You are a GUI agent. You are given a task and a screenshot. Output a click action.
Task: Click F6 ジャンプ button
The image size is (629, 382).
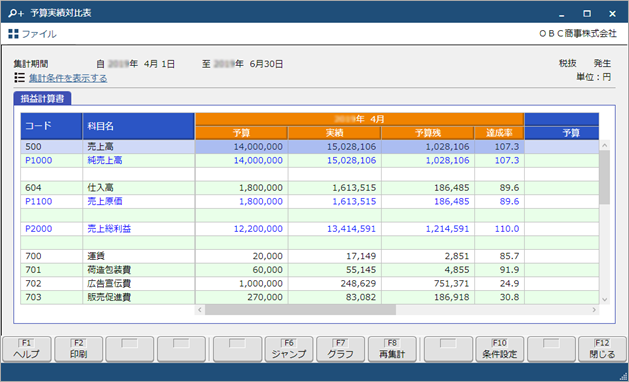289,349
